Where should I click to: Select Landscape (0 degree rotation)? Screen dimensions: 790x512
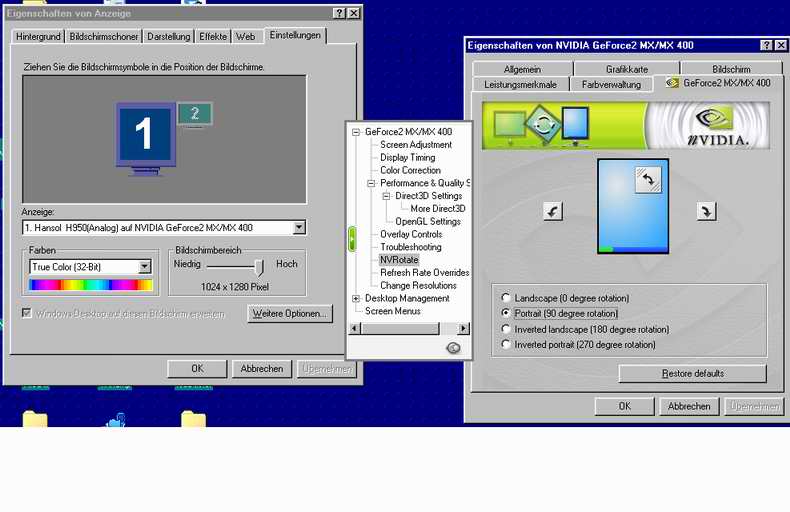506,298
